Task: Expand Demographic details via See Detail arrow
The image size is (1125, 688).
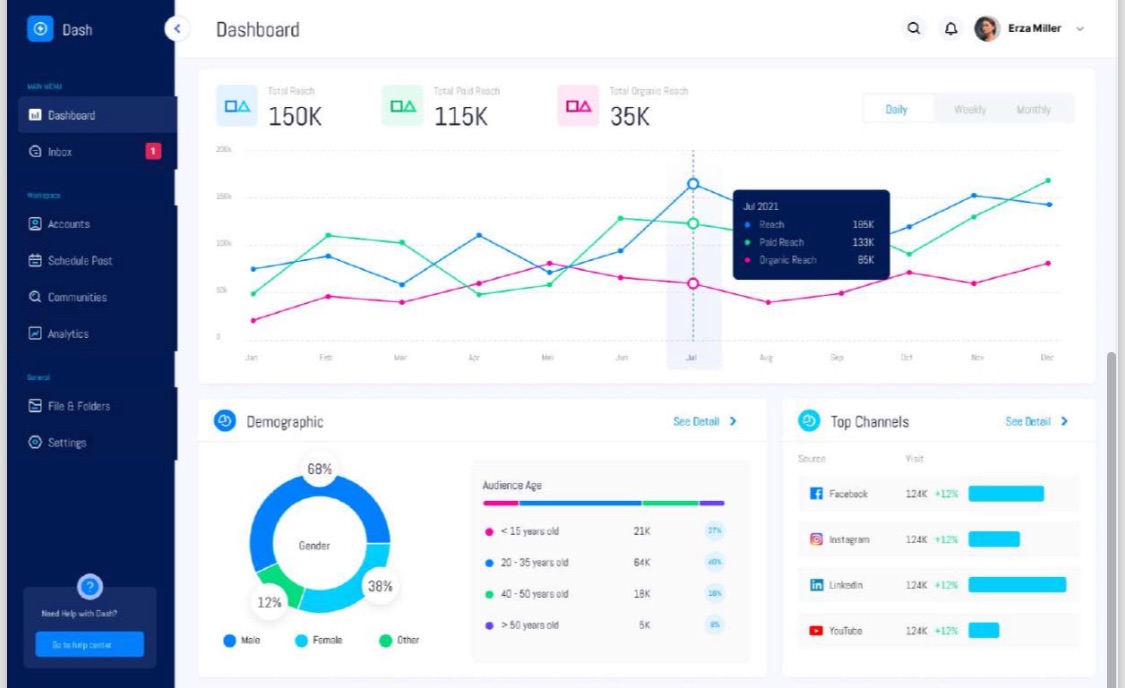Action: pos(733,421)
